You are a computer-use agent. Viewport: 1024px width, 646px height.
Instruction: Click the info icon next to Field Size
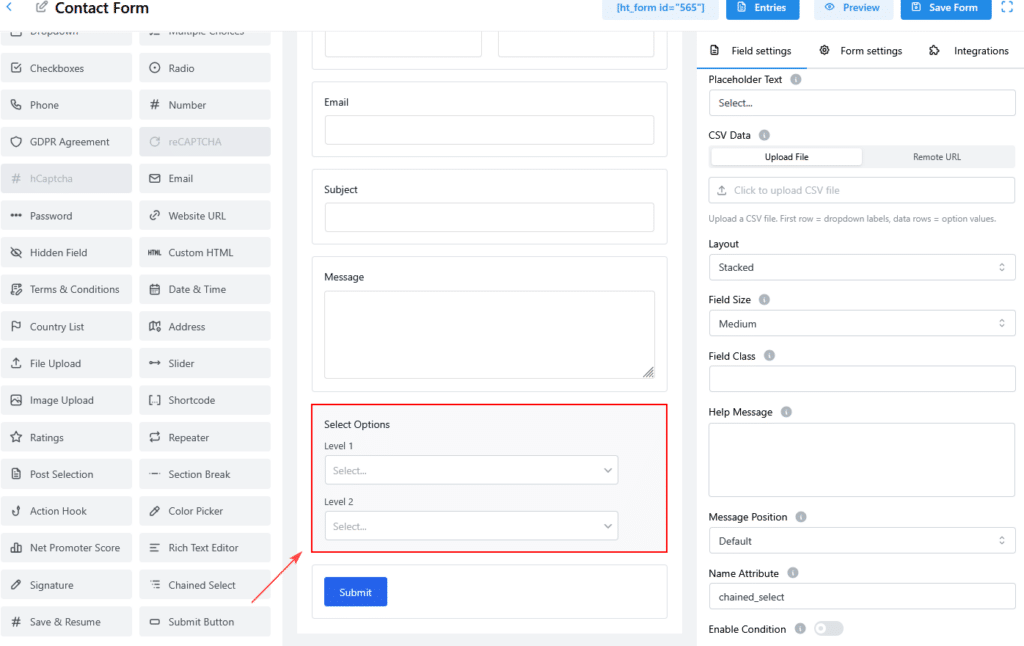pyautogui.click(x=764, y=299)
